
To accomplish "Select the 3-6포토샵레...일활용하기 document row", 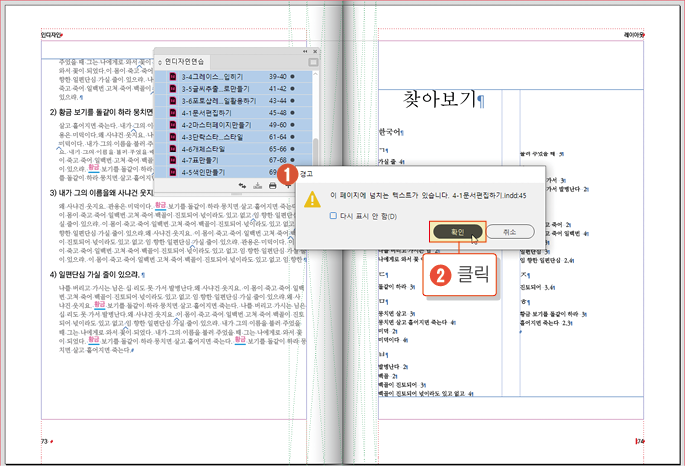I will [233, 101].
